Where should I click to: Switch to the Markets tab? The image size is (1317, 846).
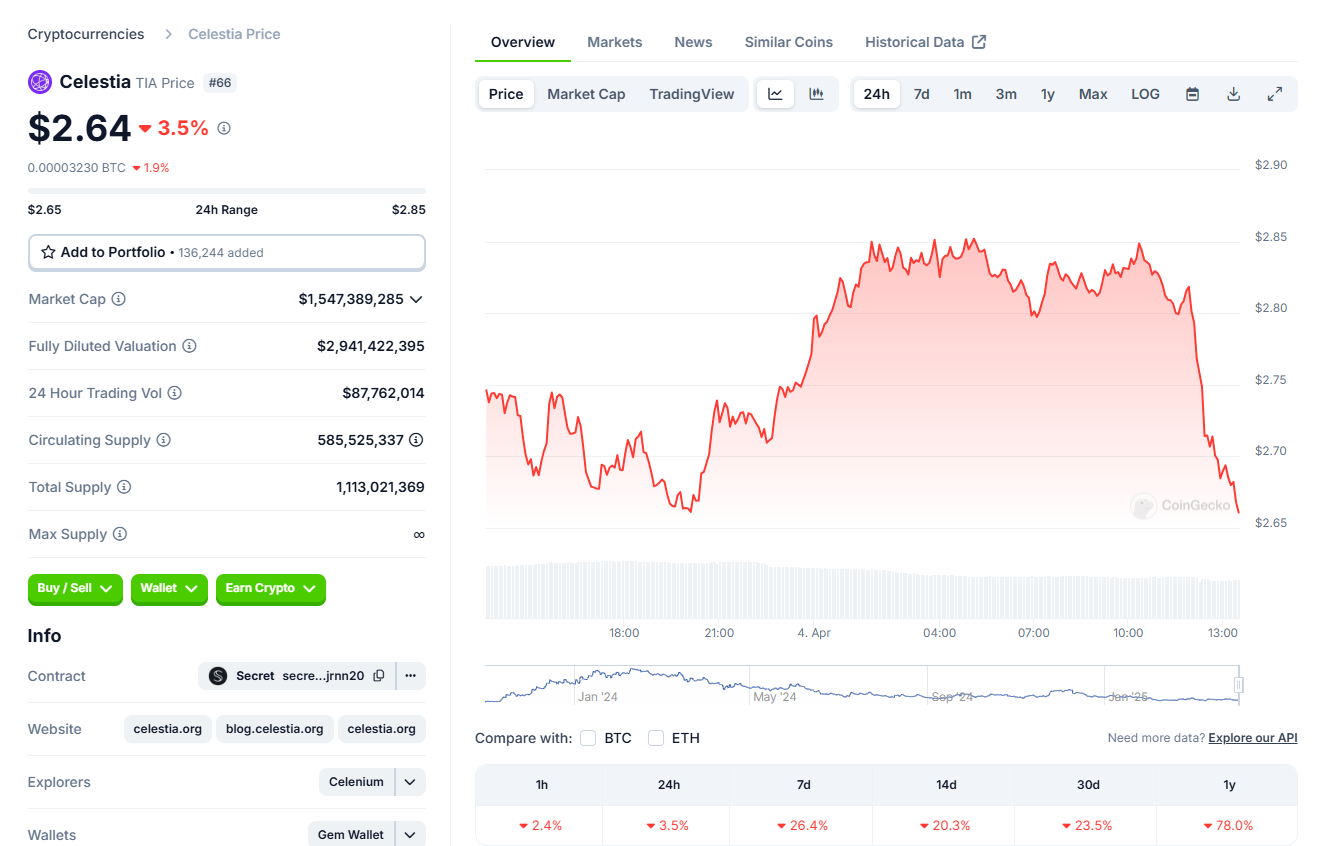click(x=615, y=42)
